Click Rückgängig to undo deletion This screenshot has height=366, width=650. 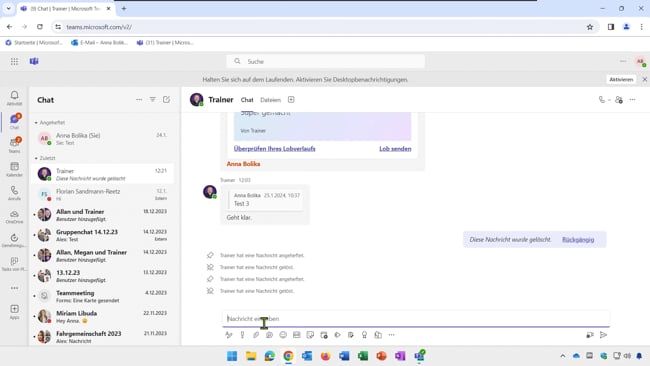[578, 240]
